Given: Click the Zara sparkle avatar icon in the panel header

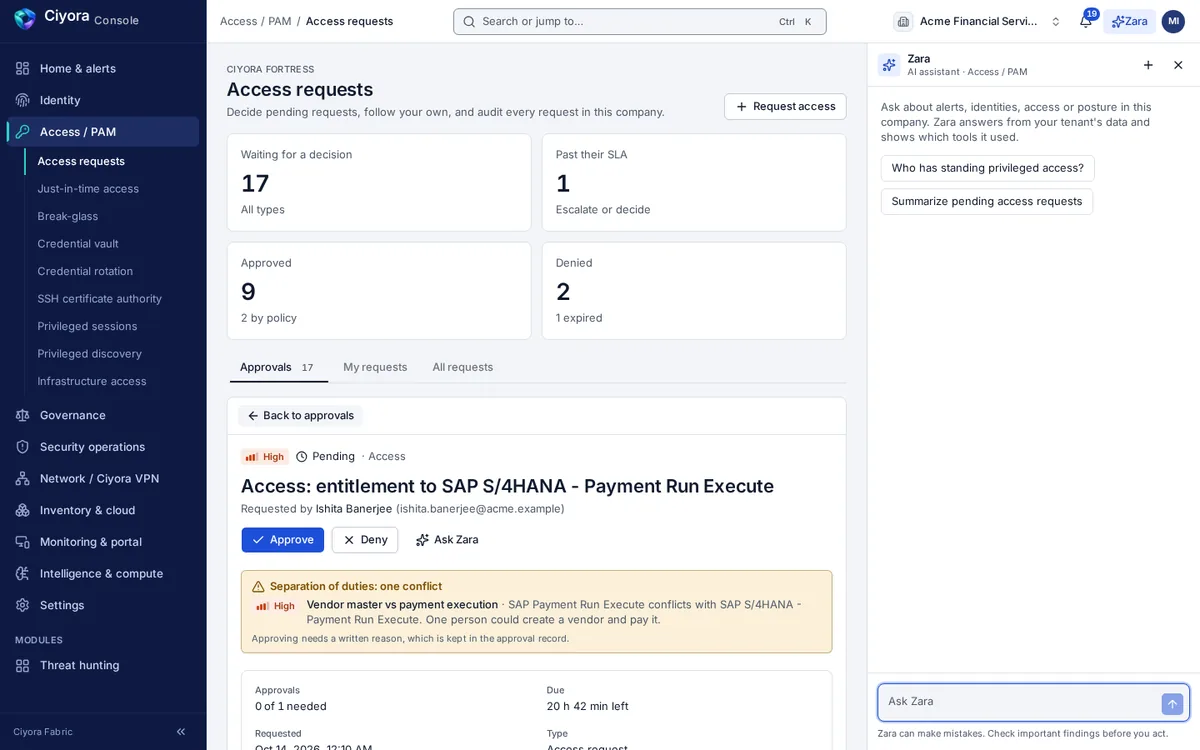Looking at the screenshot, I should [889, 65].
